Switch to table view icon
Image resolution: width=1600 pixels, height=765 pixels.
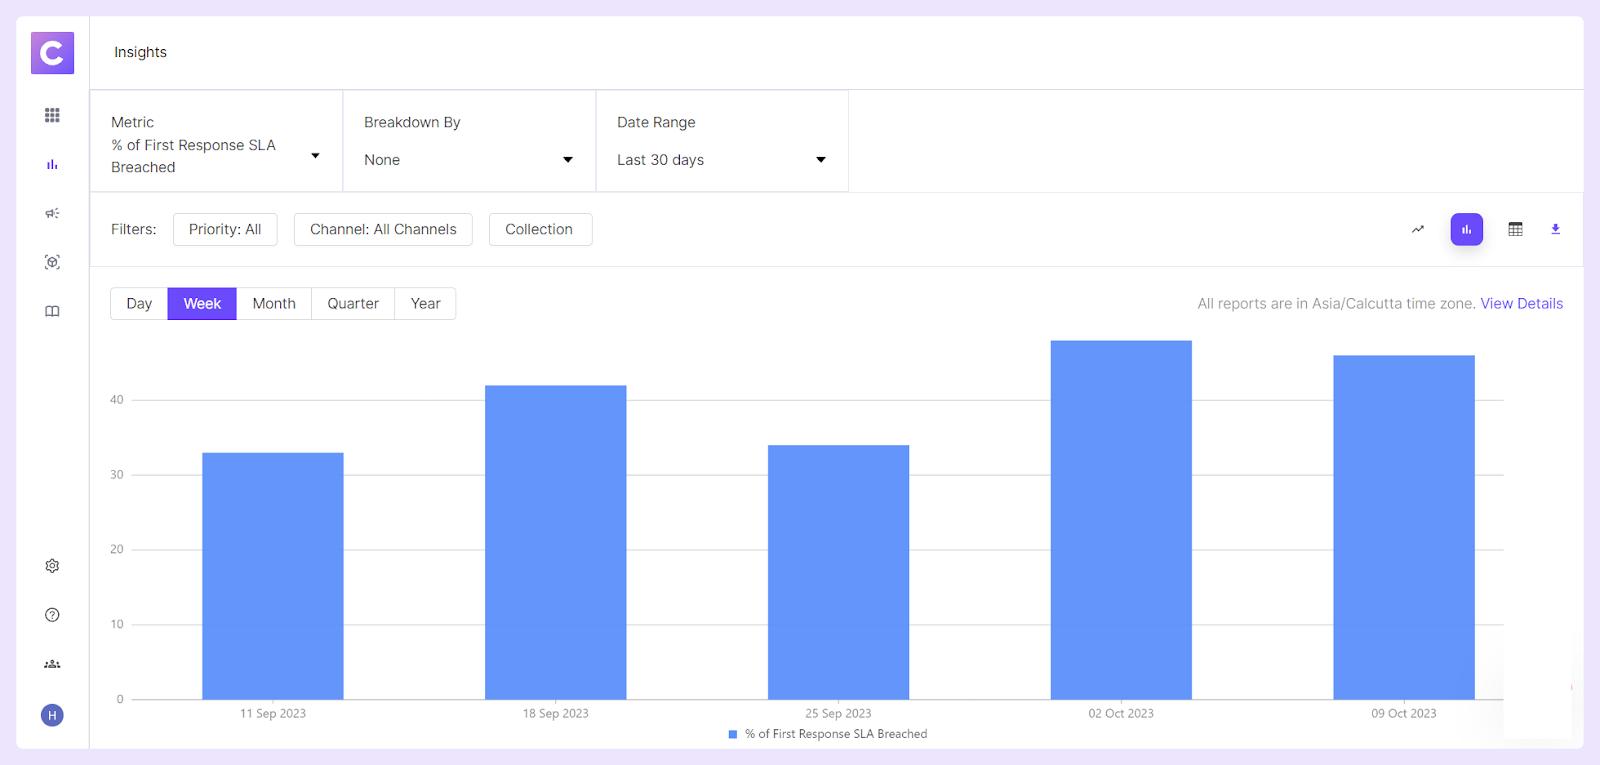1515,229
